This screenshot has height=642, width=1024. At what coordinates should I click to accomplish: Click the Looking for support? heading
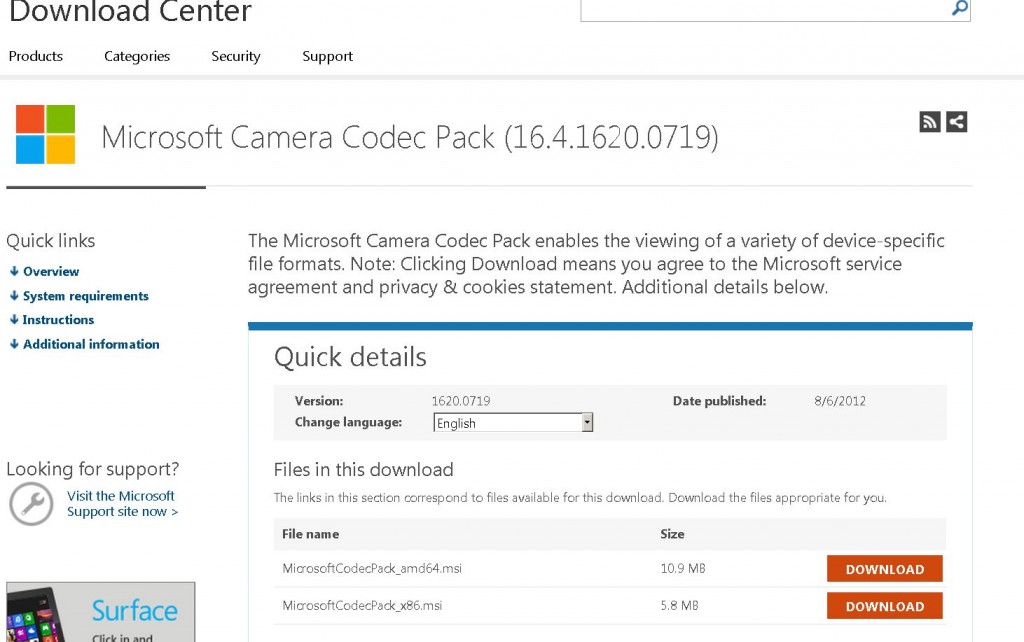coord(93,469)
